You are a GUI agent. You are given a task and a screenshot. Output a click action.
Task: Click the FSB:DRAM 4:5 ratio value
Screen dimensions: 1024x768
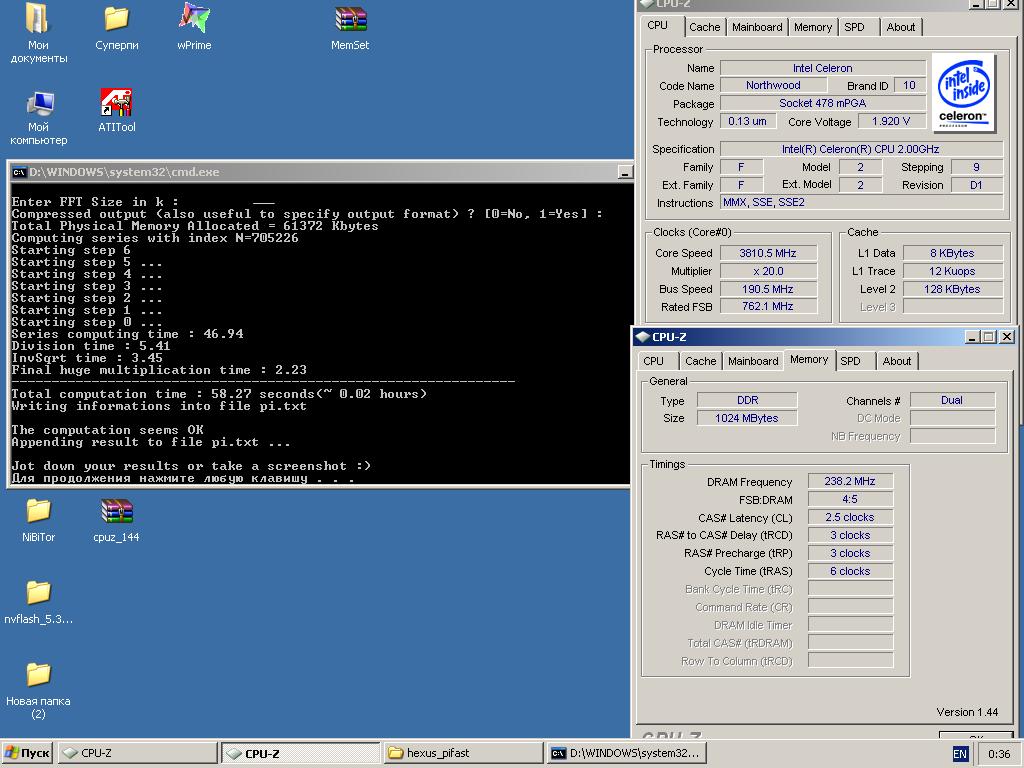[850, 499]
